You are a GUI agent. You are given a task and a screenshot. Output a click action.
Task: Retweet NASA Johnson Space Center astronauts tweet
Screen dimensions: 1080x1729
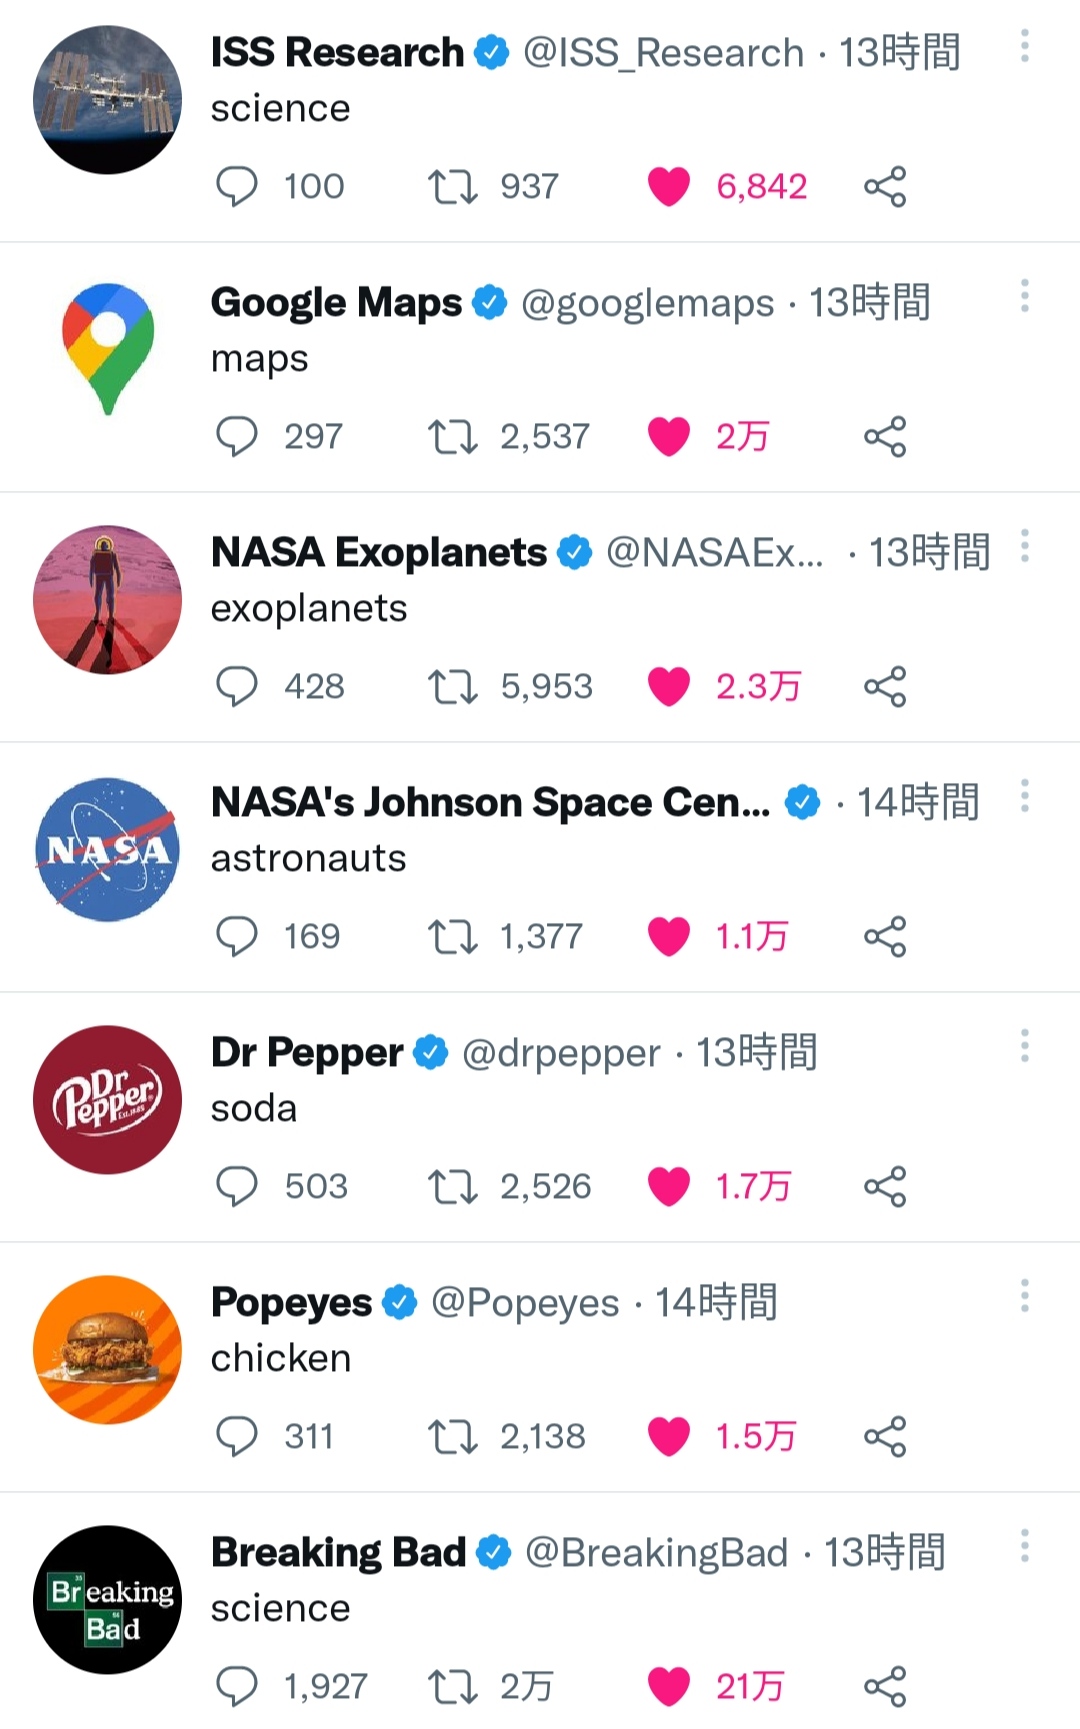point(453,937)
